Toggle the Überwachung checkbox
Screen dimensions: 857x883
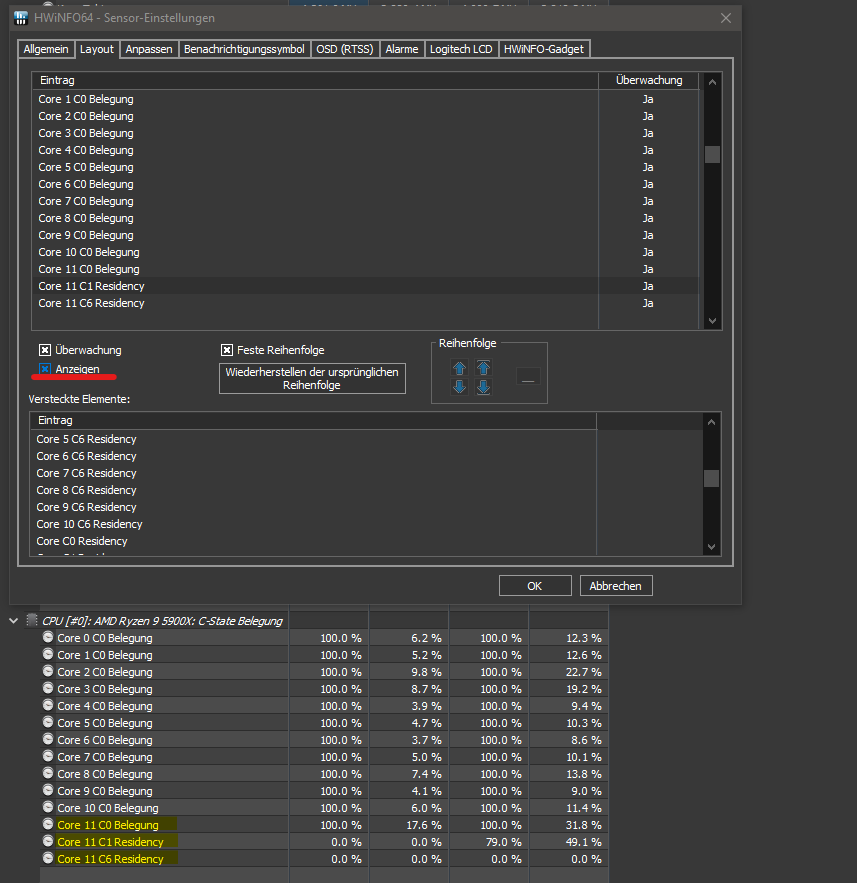(45, 350)
